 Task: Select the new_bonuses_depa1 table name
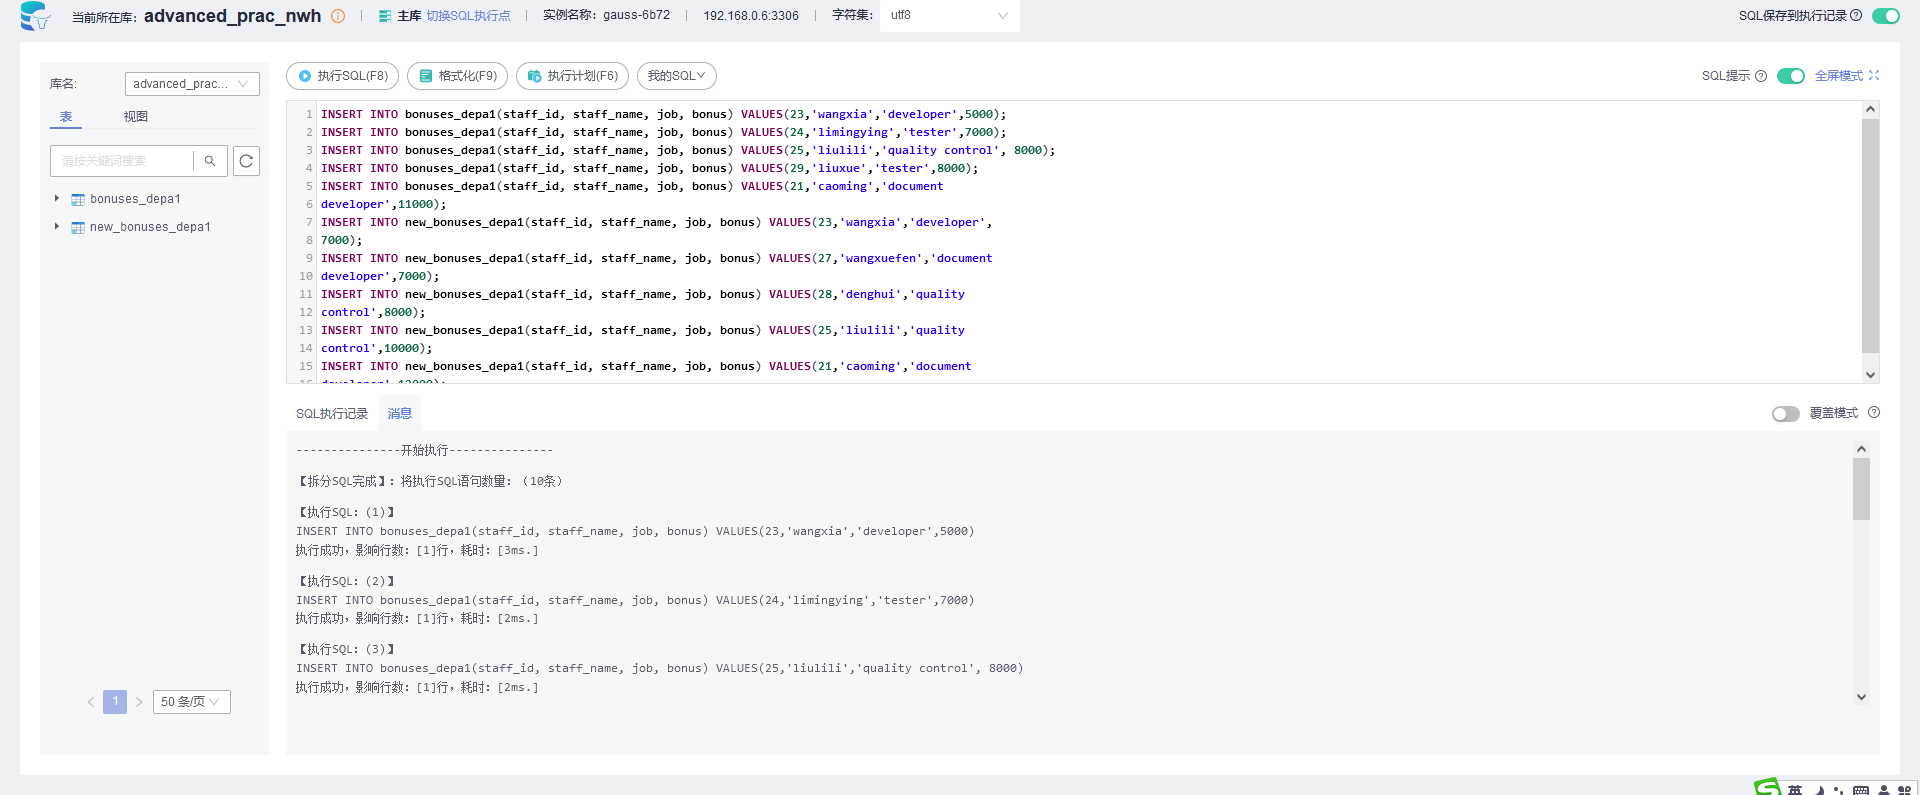pos(150,227)
